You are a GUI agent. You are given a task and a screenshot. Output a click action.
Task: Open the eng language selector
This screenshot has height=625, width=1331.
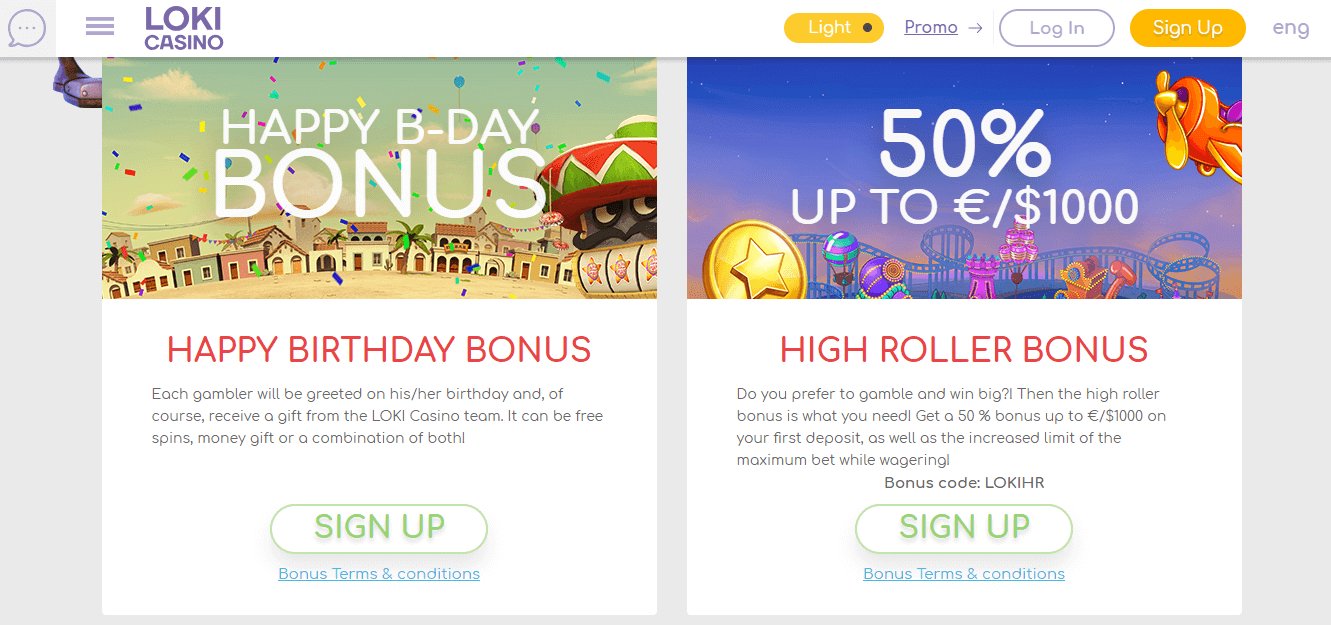(x=1290, y=28)
